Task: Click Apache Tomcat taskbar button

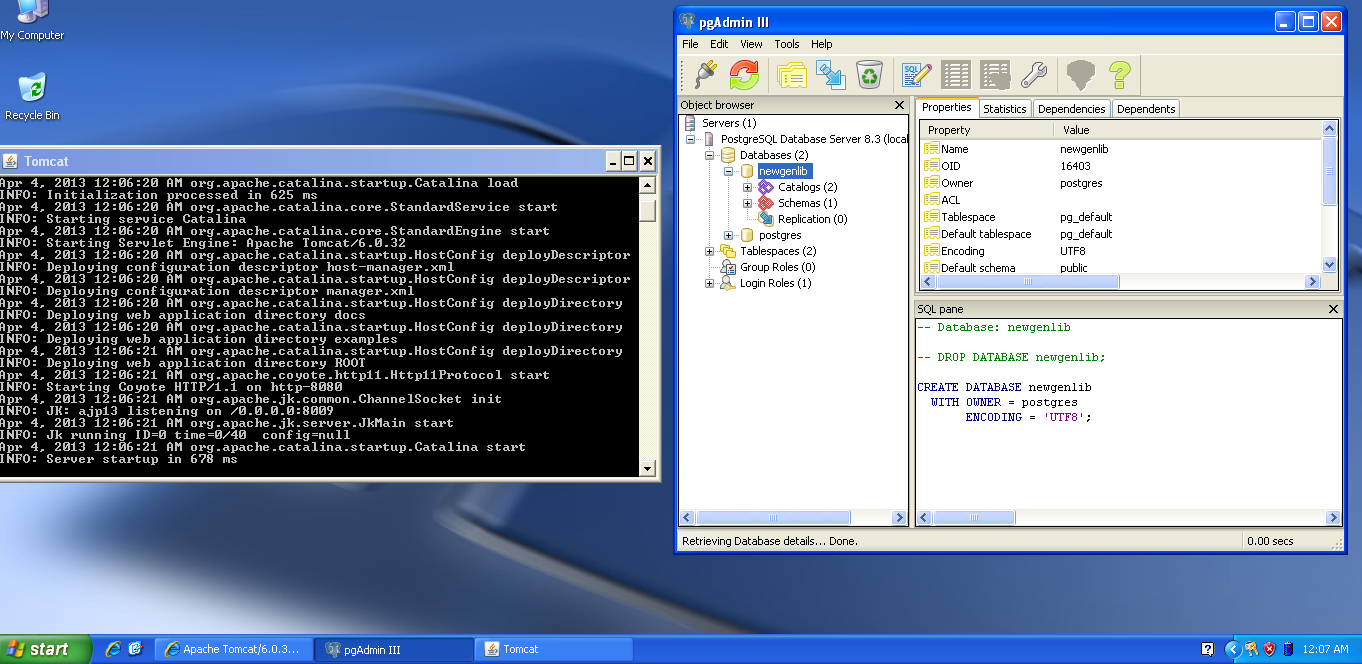Action: [234, 649]
